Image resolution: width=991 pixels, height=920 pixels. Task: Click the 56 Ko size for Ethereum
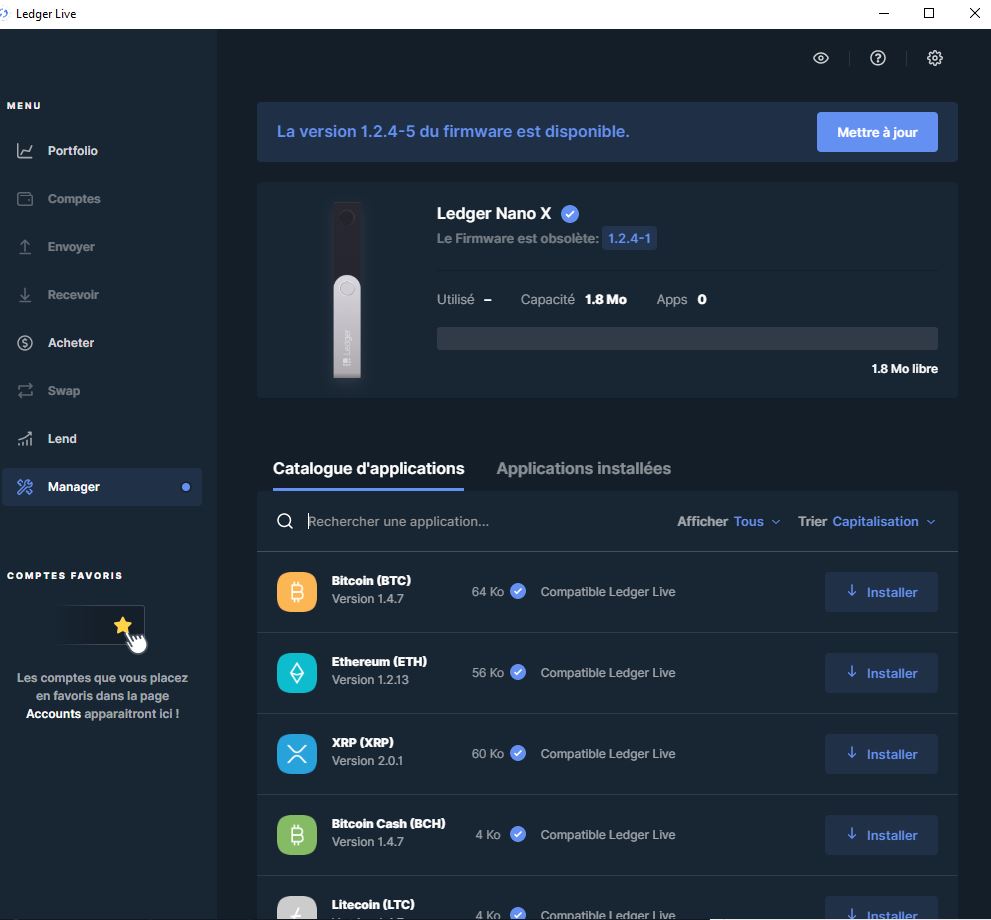click(x=487, y=672)
